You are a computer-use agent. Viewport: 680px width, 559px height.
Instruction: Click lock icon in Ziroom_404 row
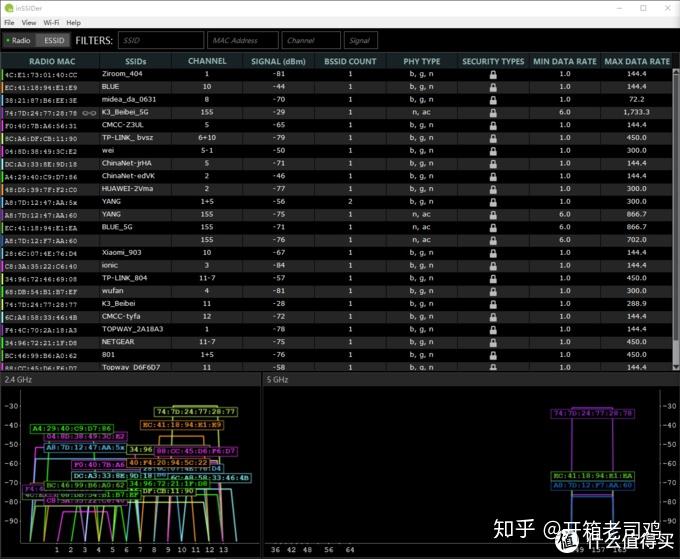point(493,75)
